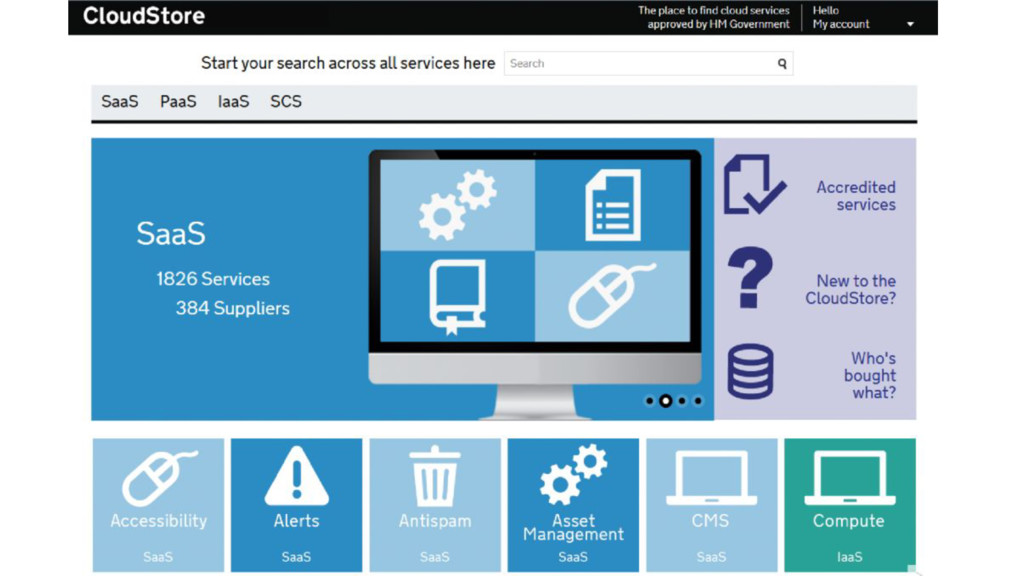Image resolution: width=1024 pixels, height=576 pixels.
Task: Click the My account text
Action: (840, 24)
